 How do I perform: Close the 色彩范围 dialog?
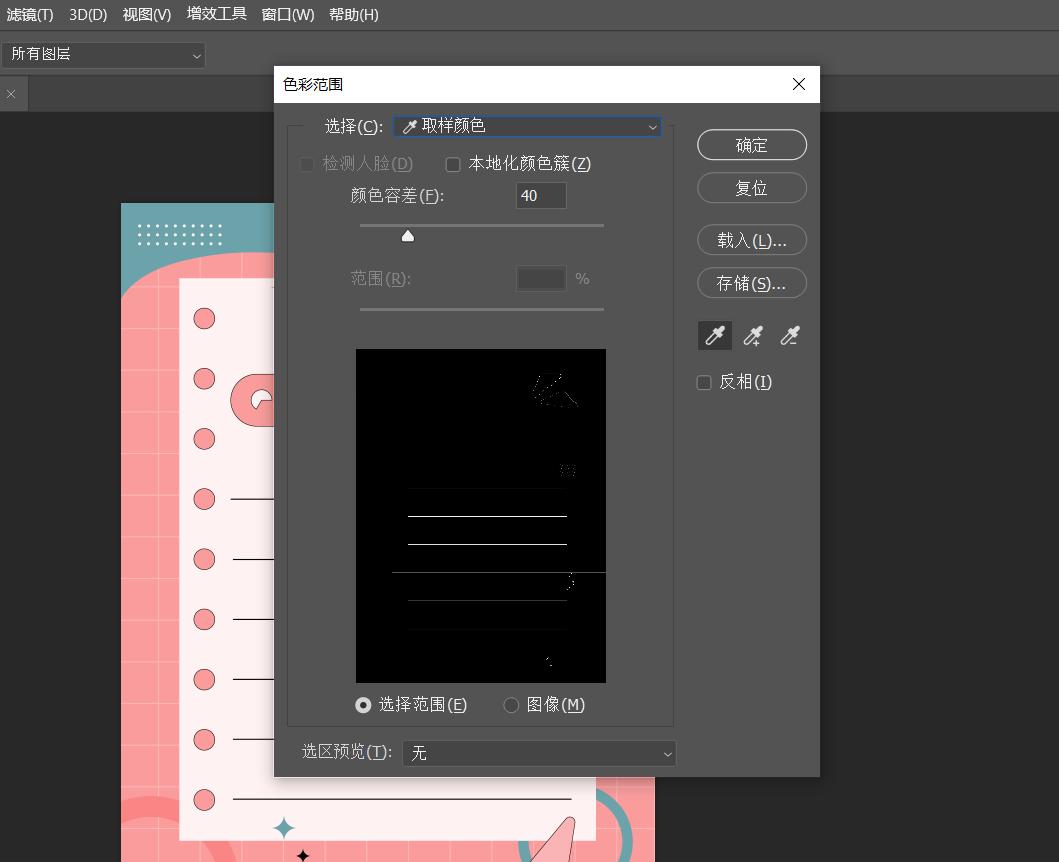pos(799,85)
